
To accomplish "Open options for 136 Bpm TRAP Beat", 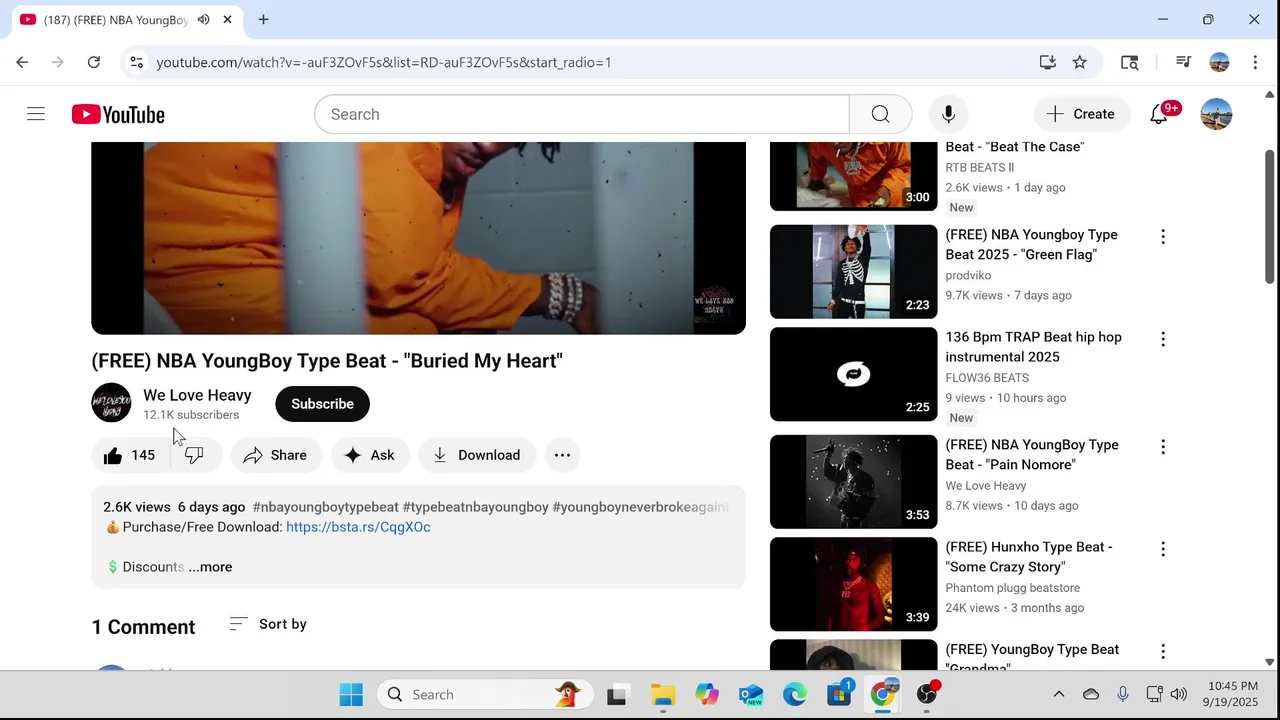I will [x=1162, y=339].
